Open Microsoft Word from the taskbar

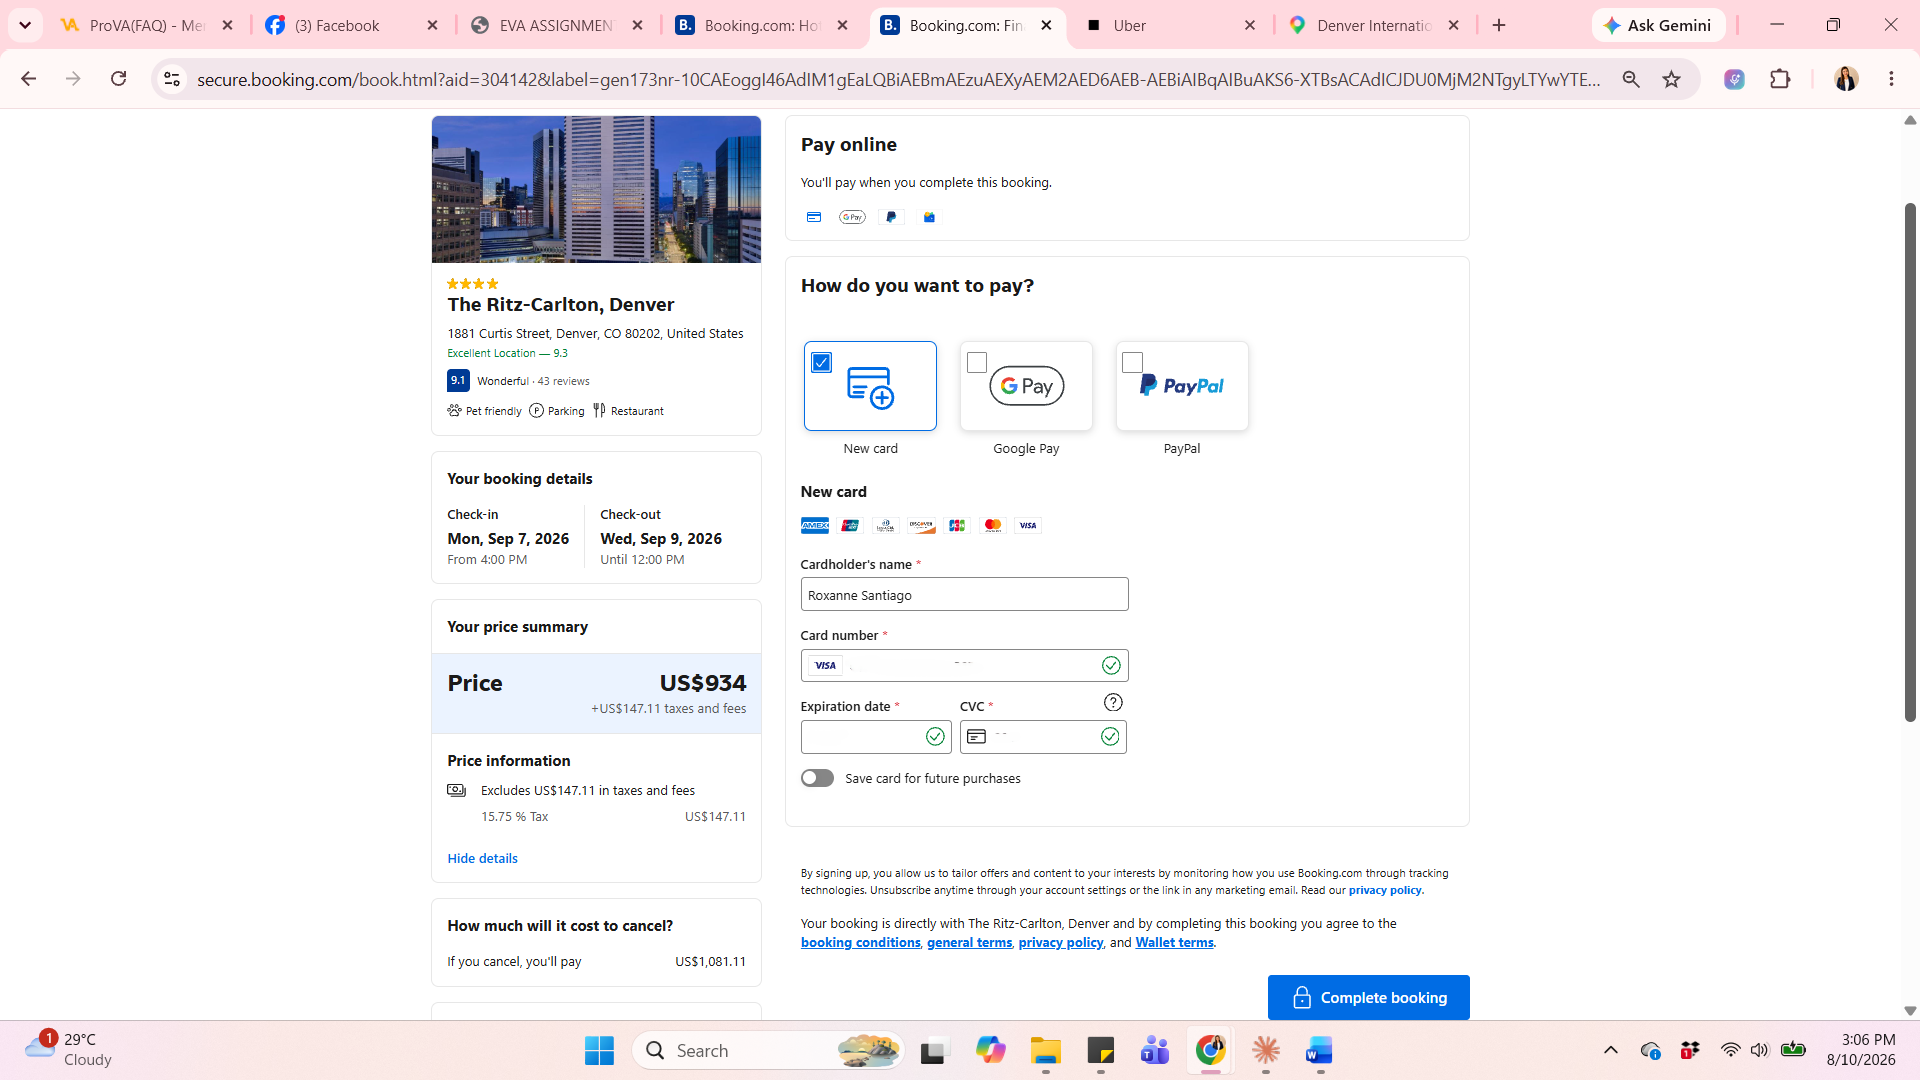pos(1319,1050)
